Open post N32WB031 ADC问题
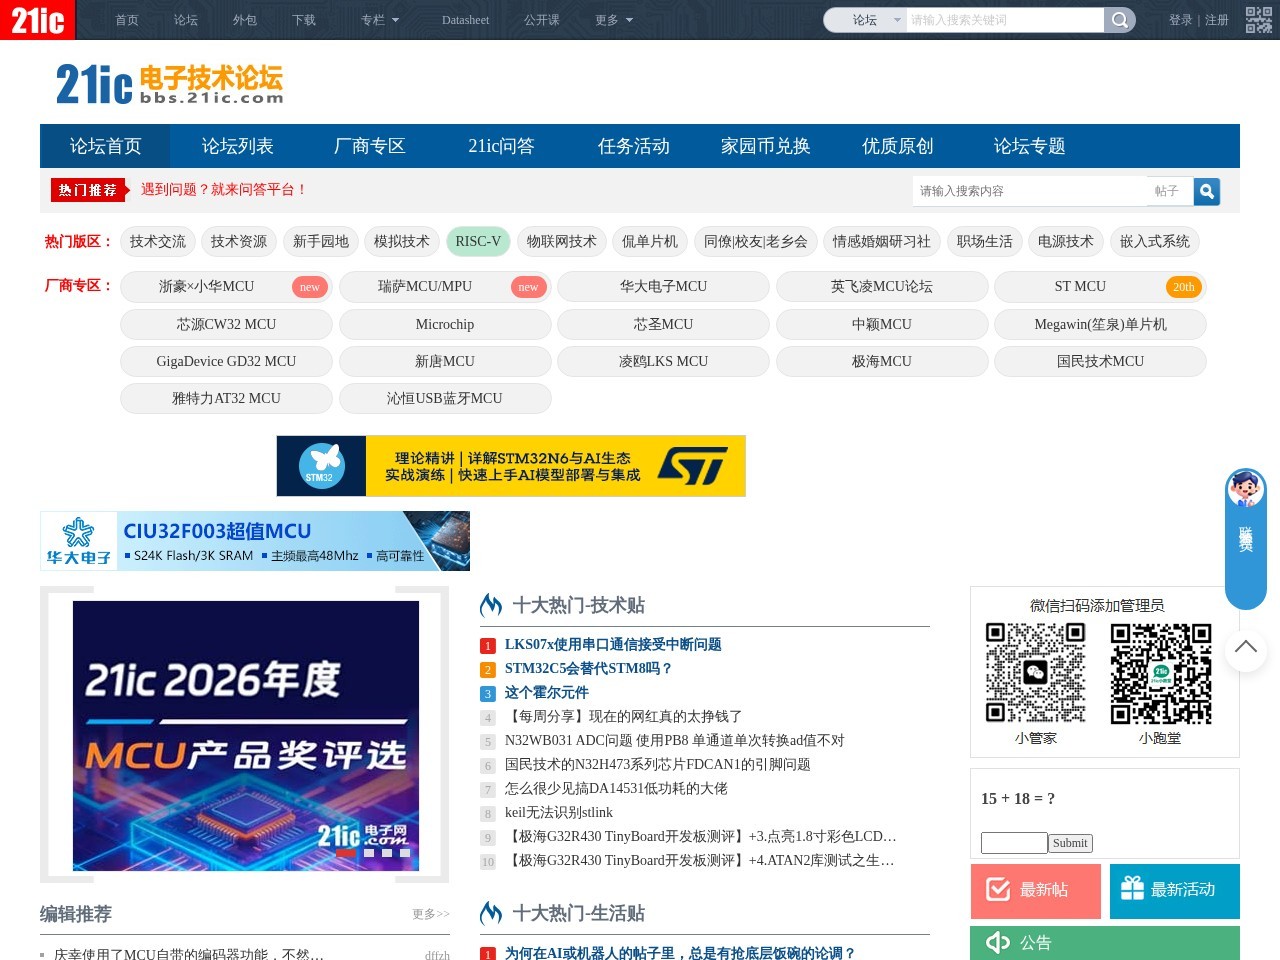This screenshot has height=960, width=1280. tap(675, 741)
